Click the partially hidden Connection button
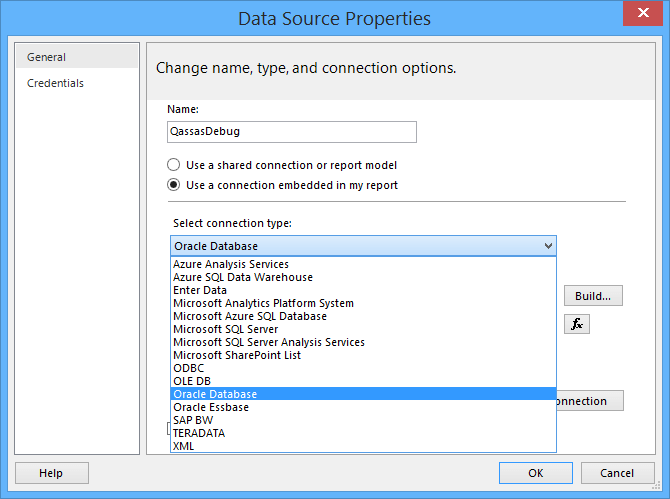 tap(590, 401)
